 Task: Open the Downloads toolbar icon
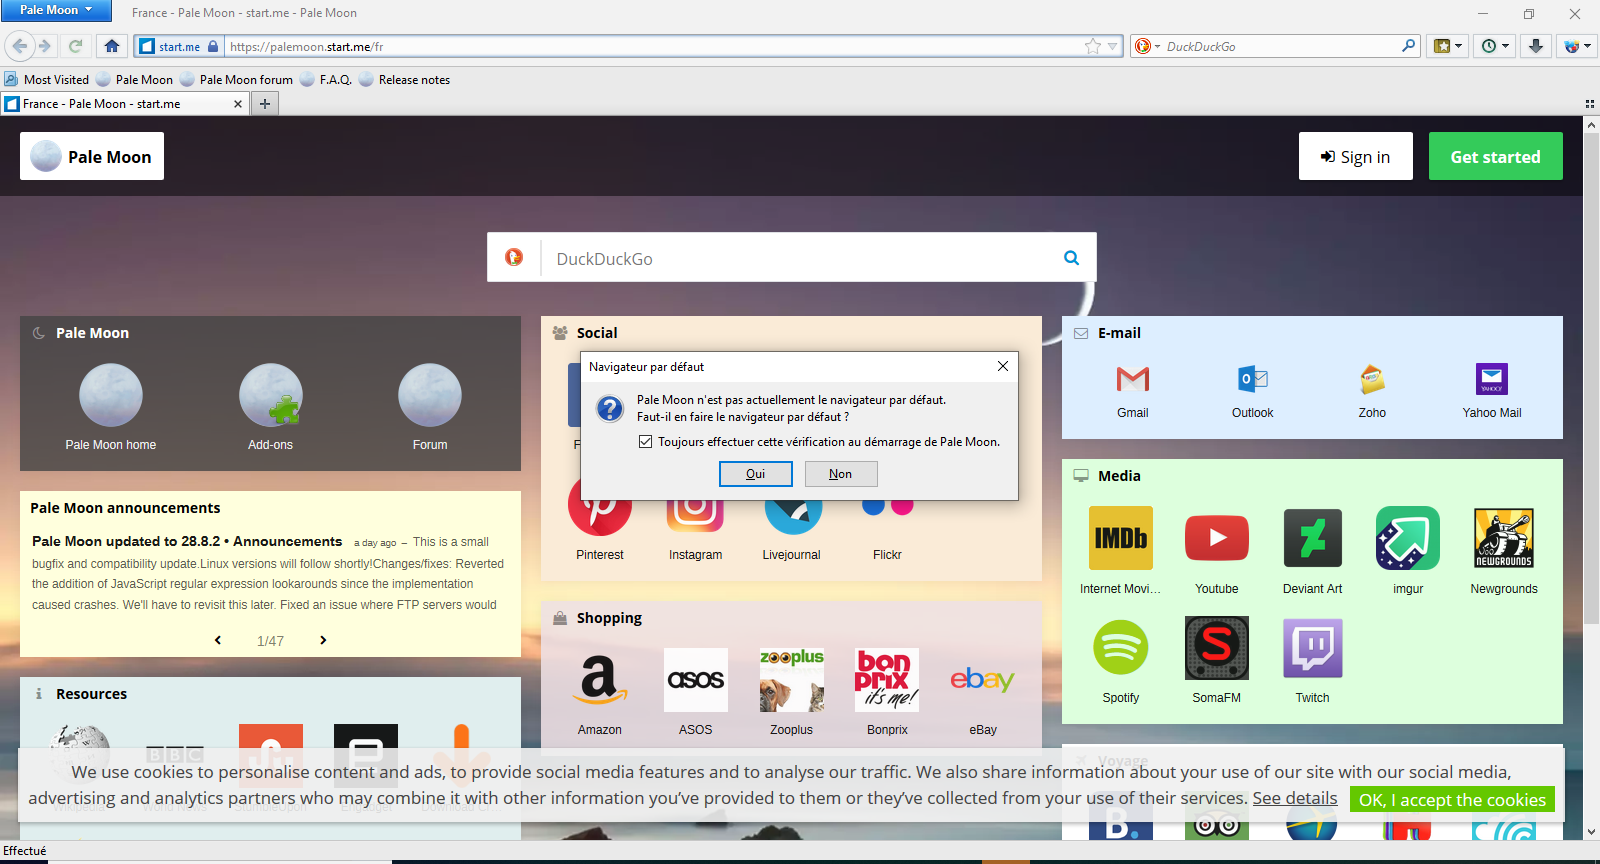click(1536, 46)
